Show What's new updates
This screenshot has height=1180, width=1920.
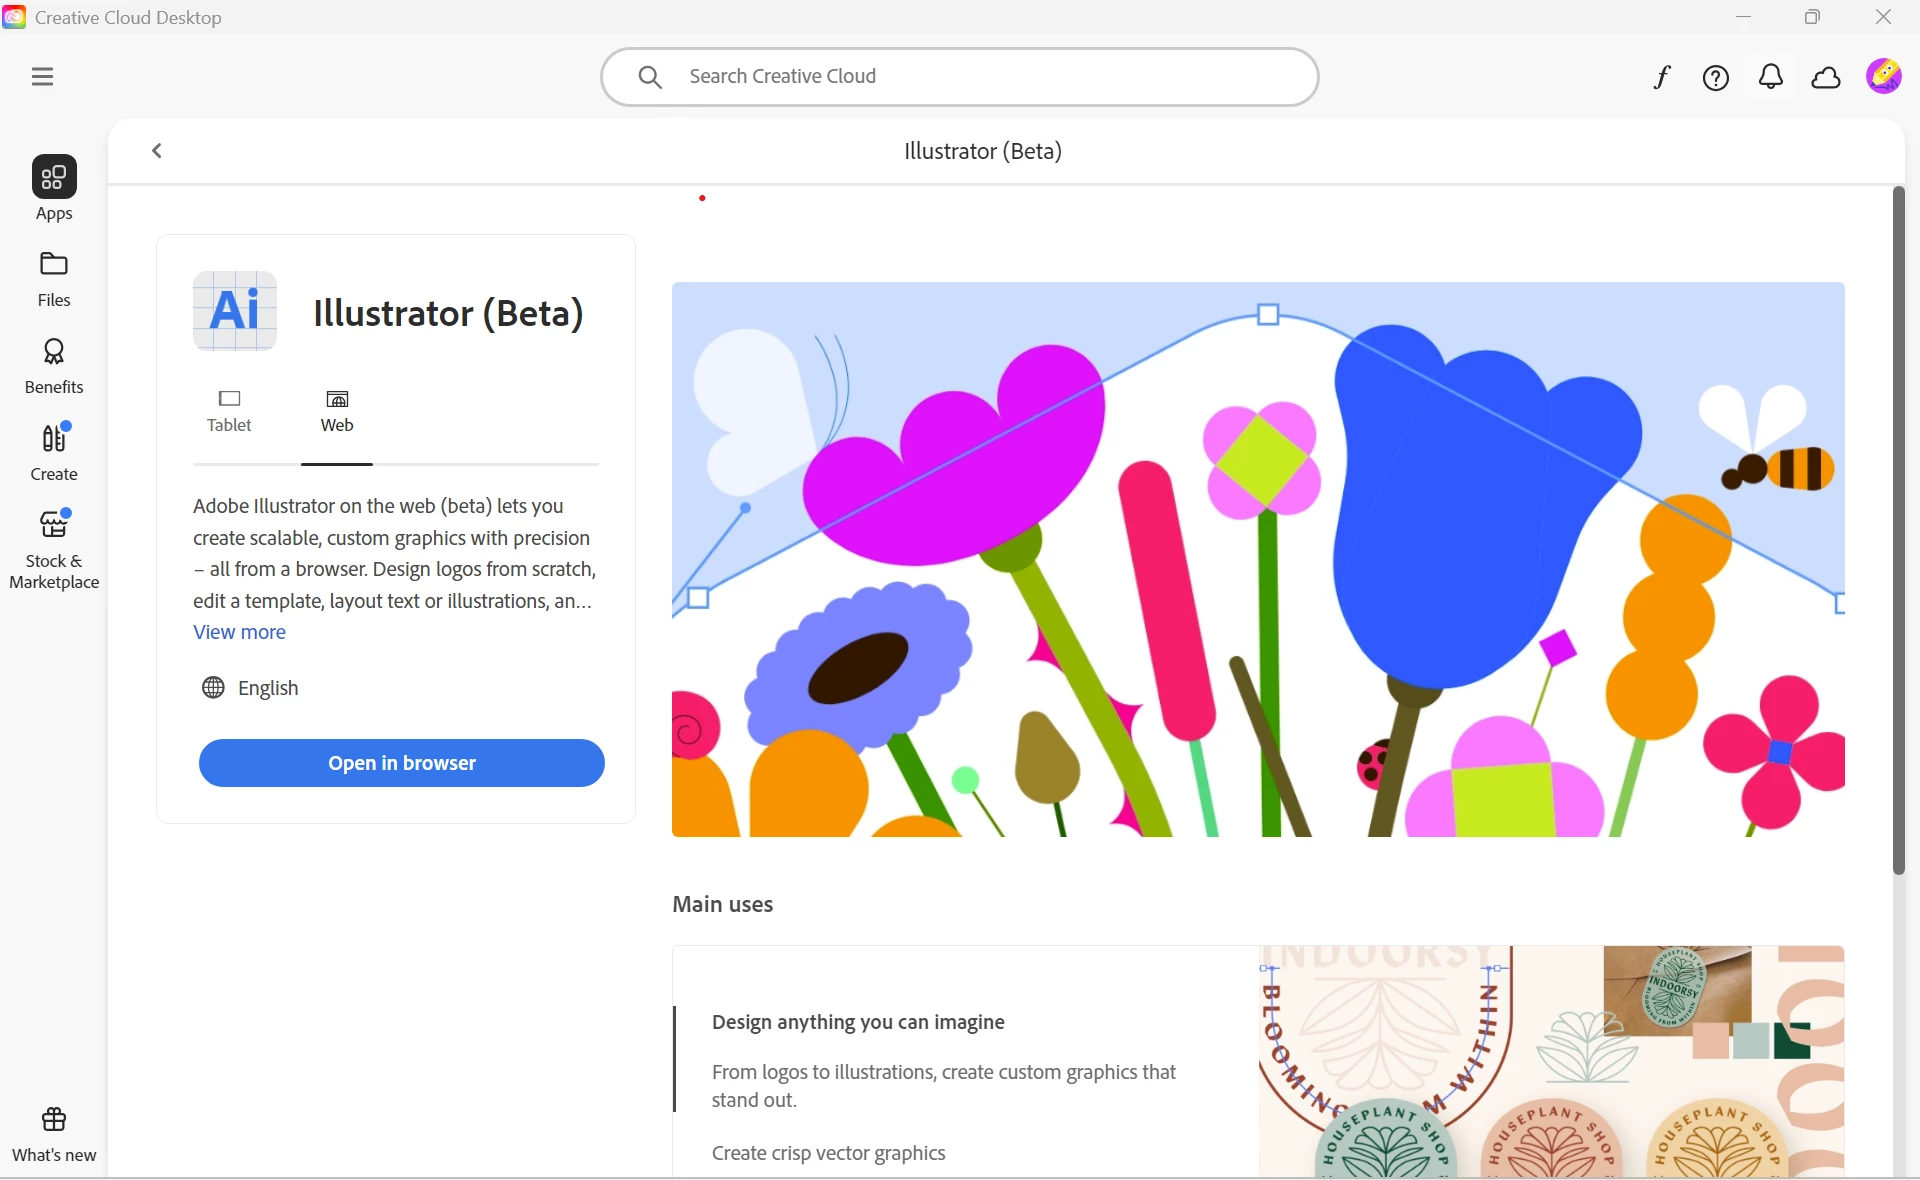click(54, 1133)
